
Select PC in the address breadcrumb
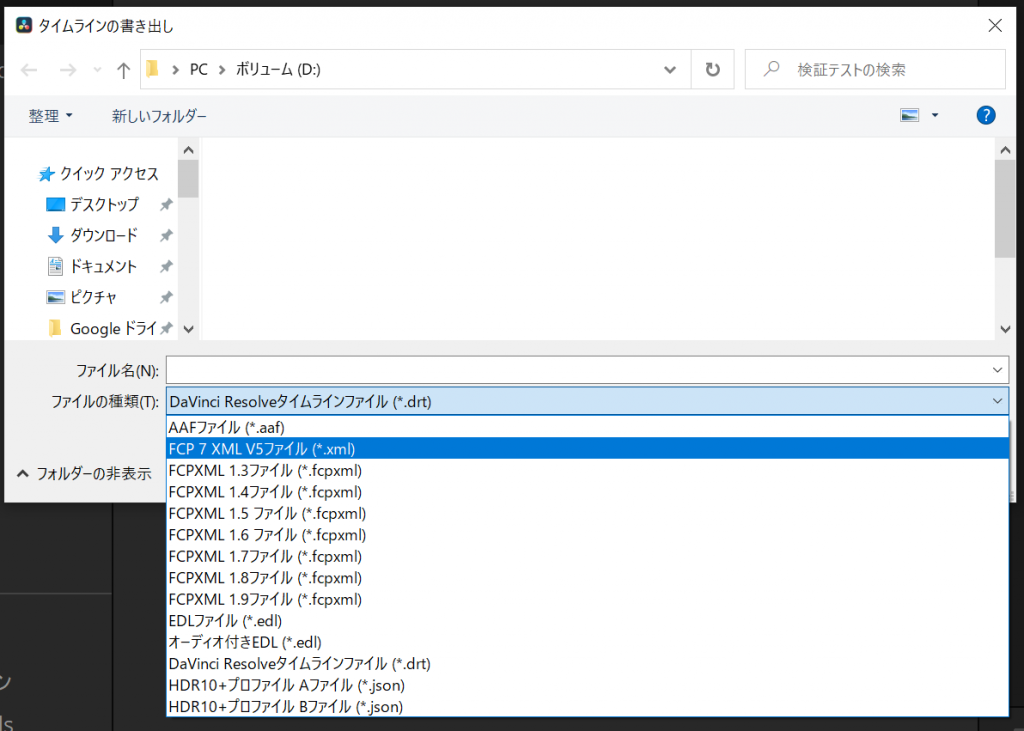tap(199, 69)
